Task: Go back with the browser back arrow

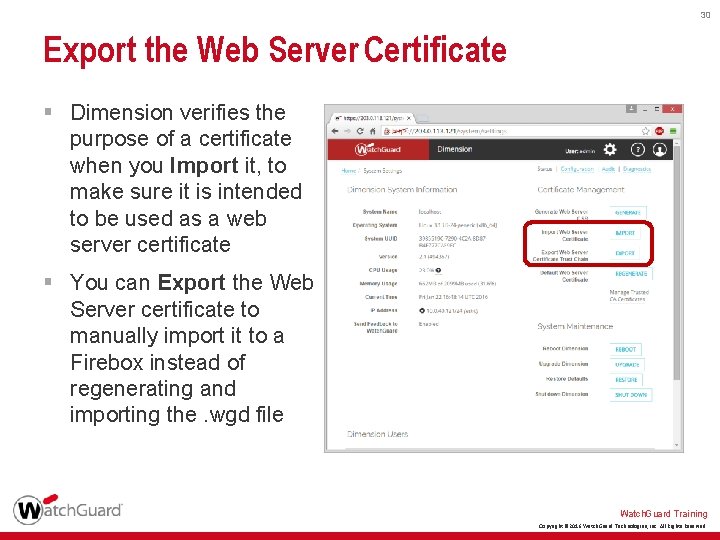Action: tap(335, 131)
